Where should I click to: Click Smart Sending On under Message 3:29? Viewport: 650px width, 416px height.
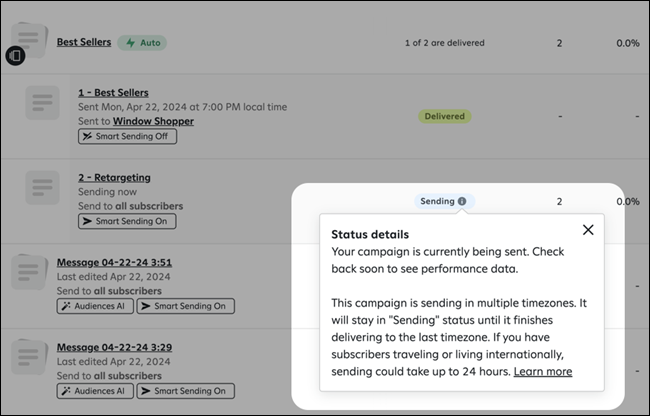[186, 391]
